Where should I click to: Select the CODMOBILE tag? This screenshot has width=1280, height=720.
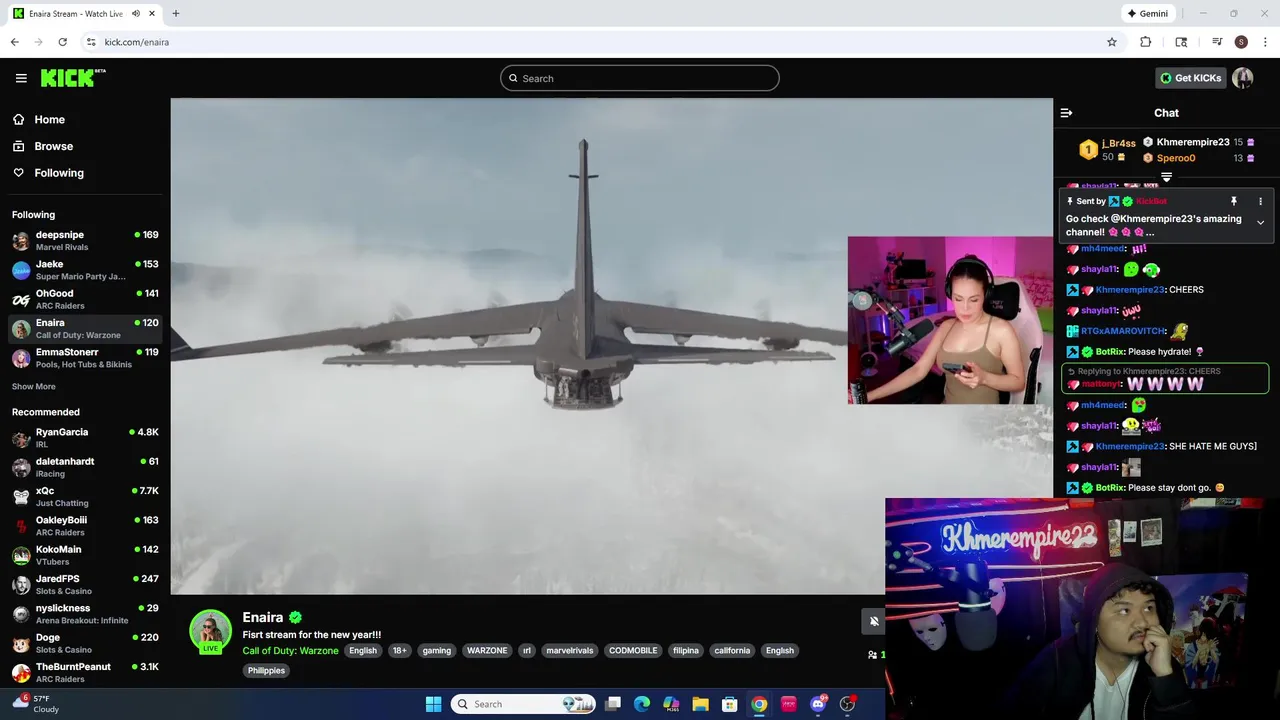click(633, 650)
